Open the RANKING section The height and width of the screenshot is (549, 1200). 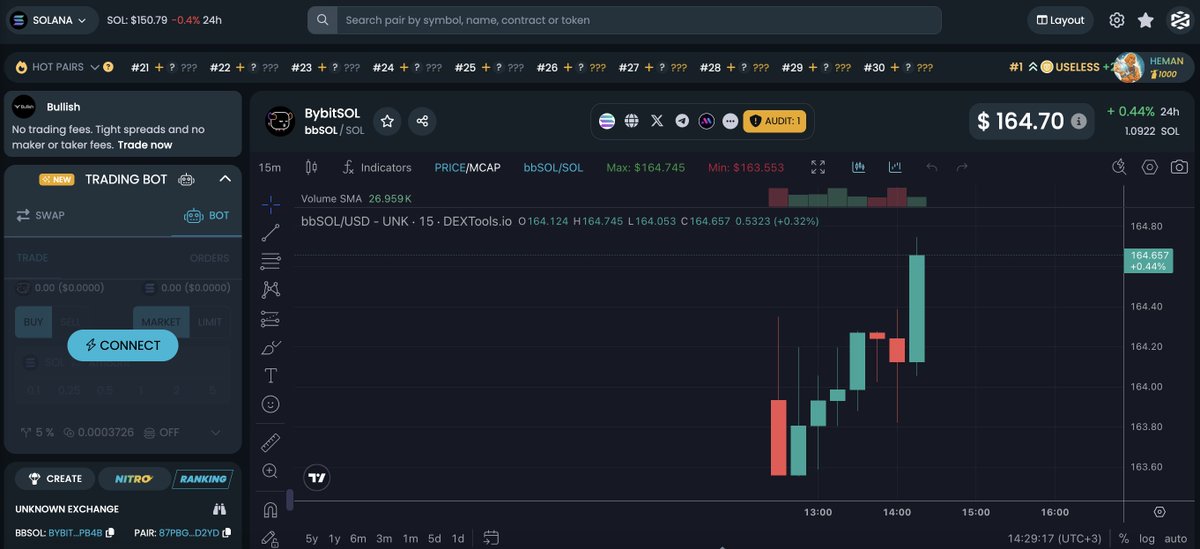tap(203, 479)
